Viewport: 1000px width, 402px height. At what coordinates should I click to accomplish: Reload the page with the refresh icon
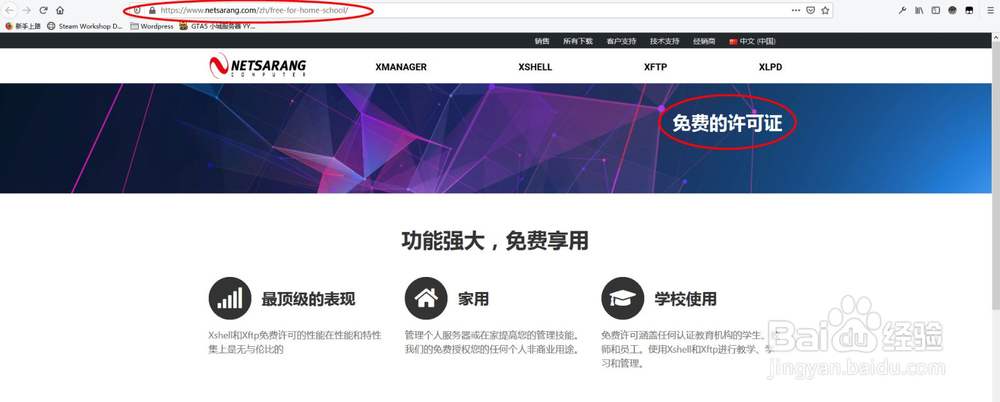tap(43, 10)
